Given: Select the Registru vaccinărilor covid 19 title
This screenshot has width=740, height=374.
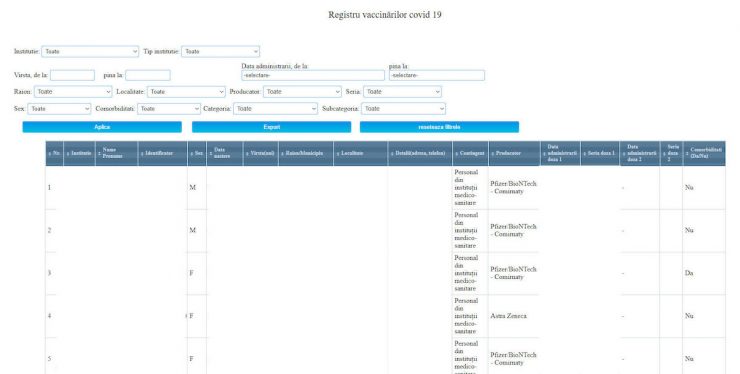Looking at the screenshot, I should 385,15.
